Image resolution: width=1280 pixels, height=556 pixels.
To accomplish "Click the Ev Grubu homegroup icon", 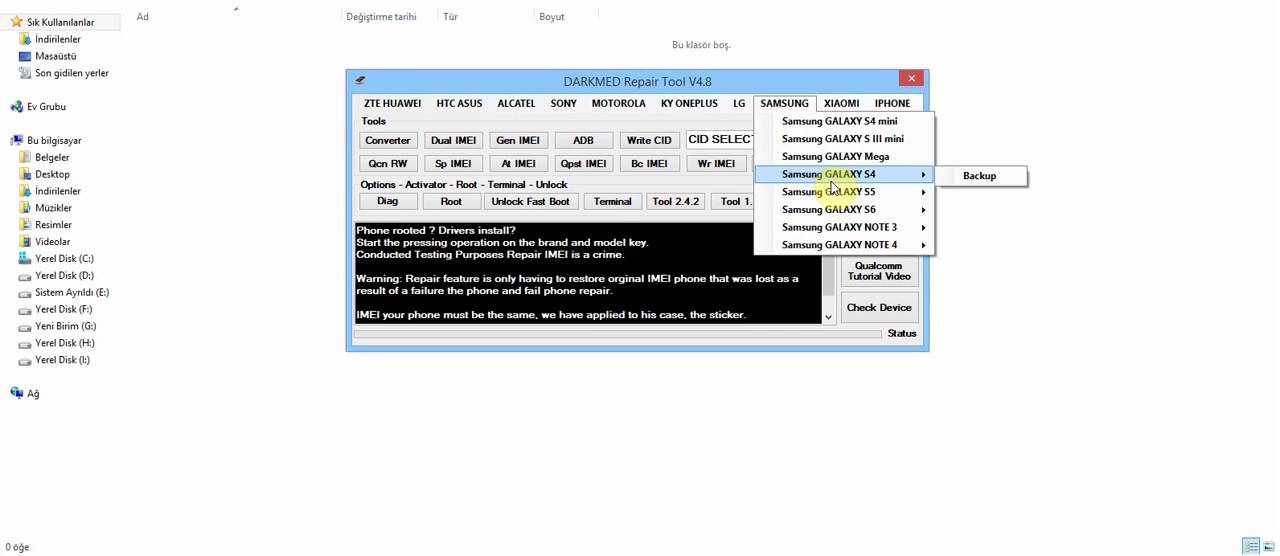I will pyautogui.click(x=16, y=107).
